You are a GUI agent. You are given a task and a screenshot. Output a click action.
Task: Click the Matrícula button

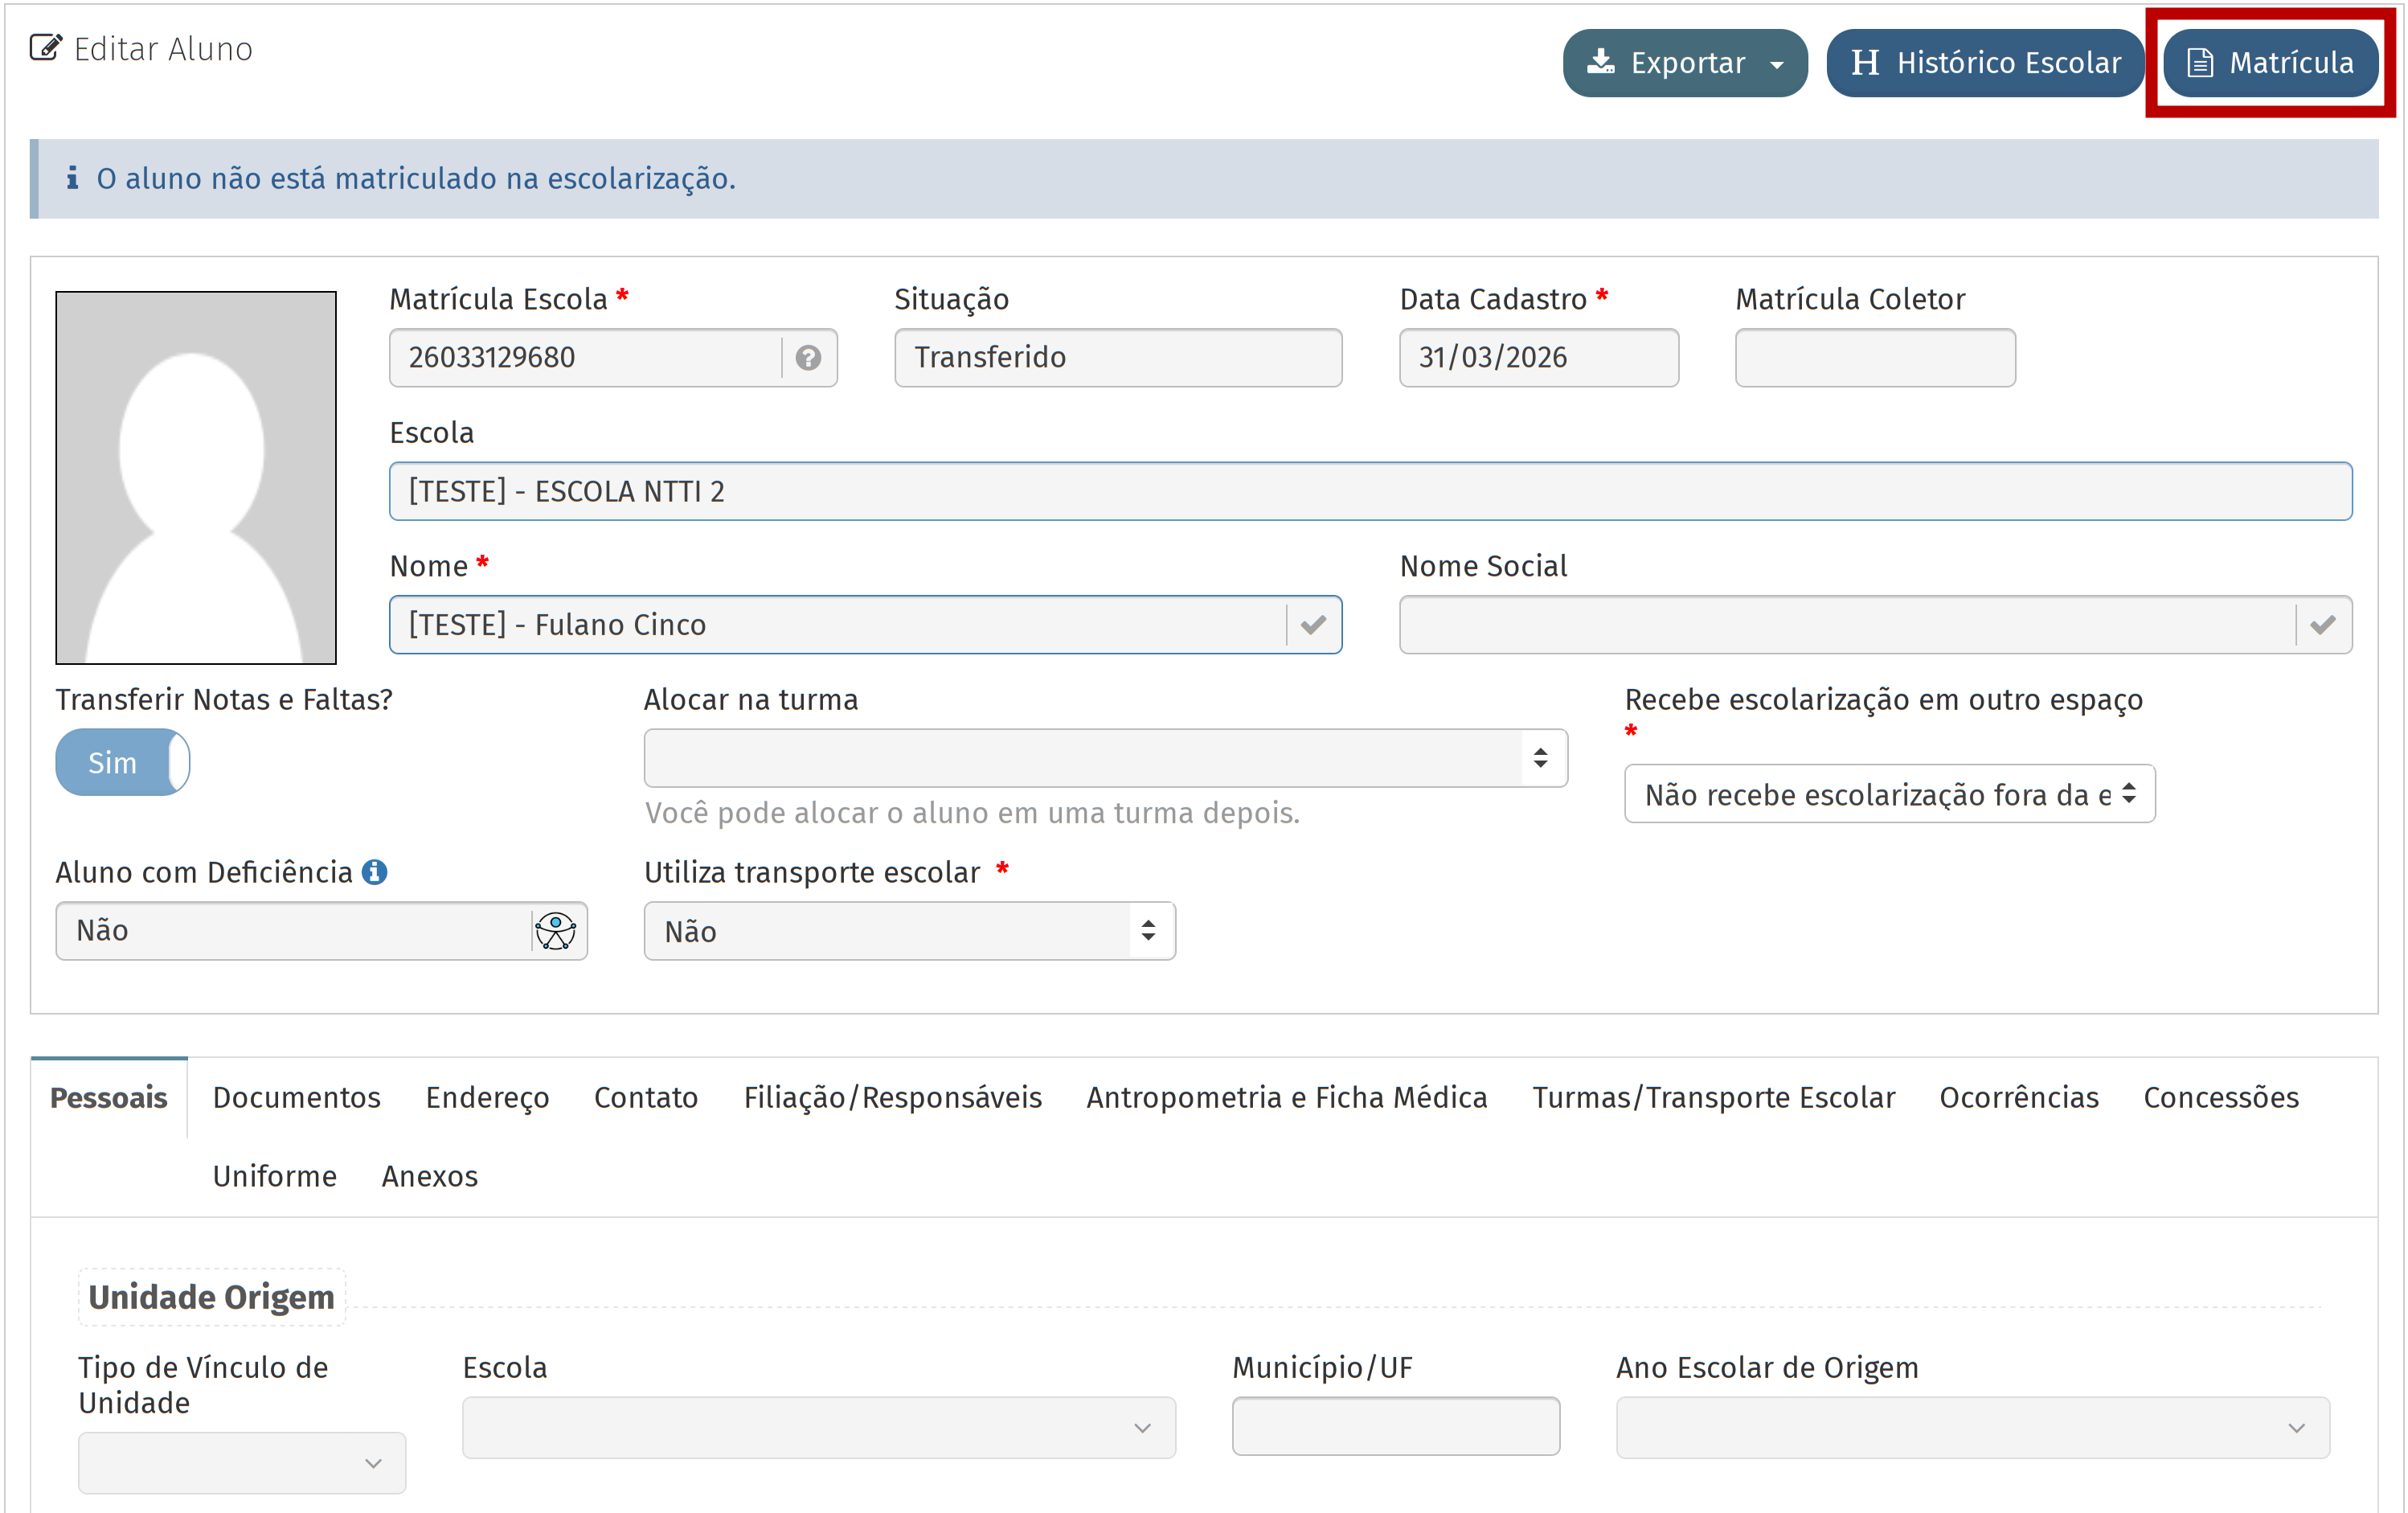(x=2270, y=63)
